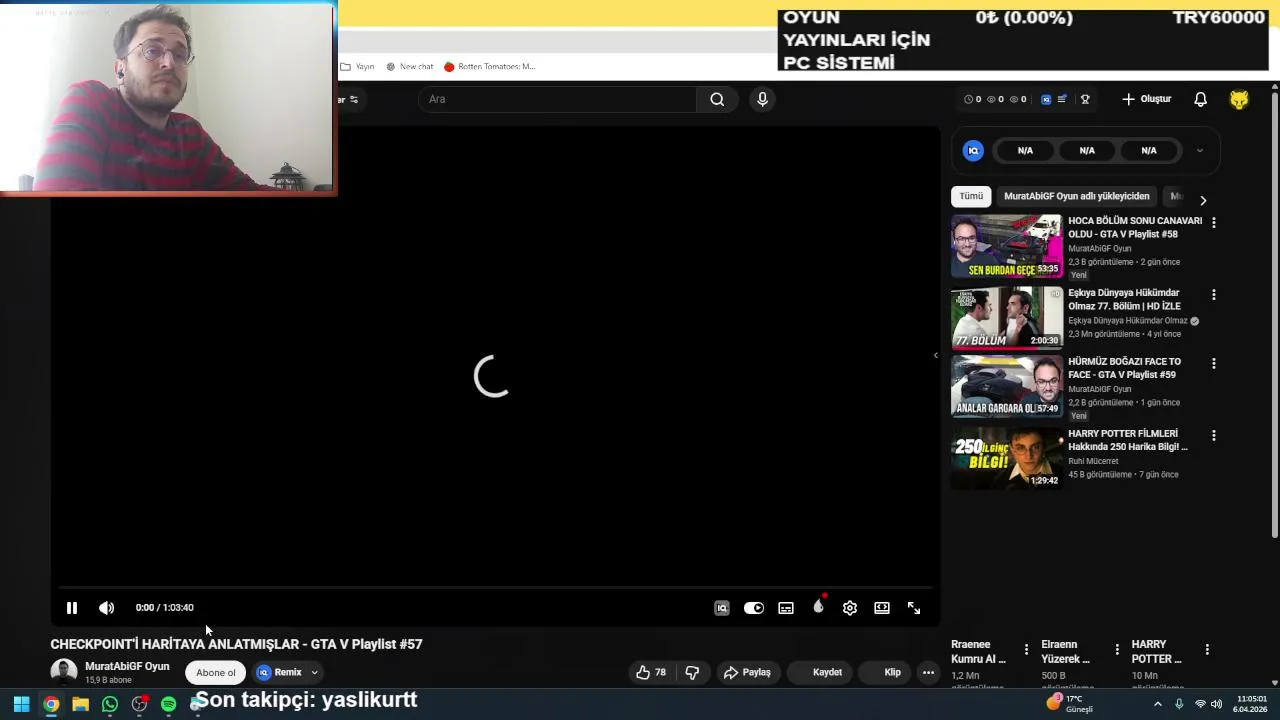Open WhatsApp from the taskbar
The image size is (1280, 720).
110,704
